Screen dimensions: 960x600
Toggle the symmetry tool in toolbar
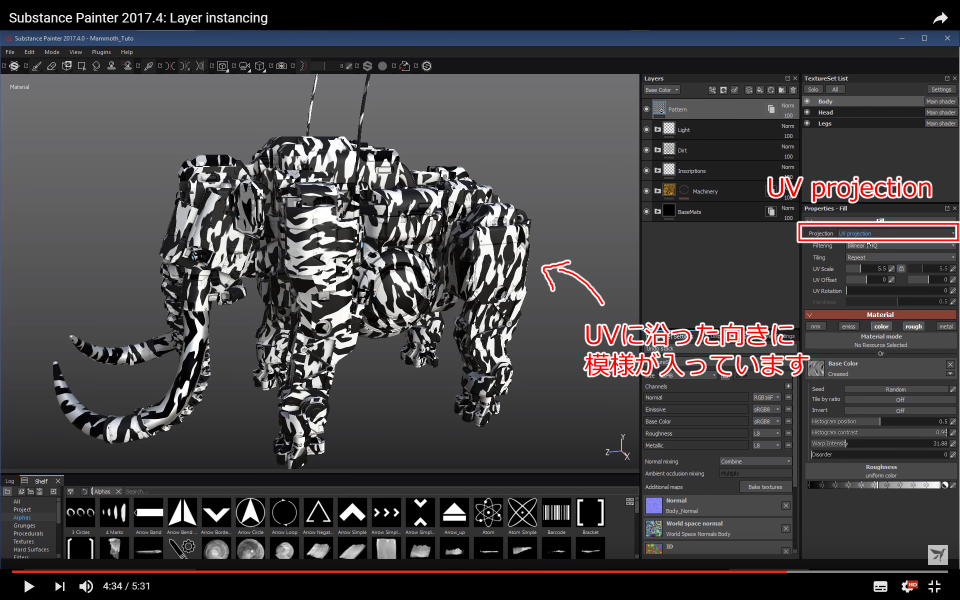pyautogui.click(x=170, y=66)
